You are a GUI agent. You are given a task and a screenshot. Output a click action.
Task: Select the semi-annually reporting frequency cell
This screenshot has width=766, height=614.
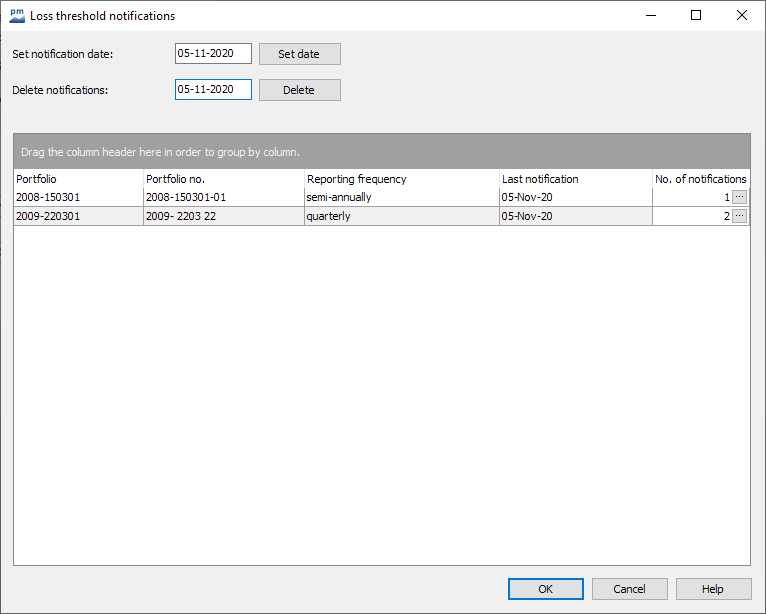pyautogui.click(x=400, y=197)
